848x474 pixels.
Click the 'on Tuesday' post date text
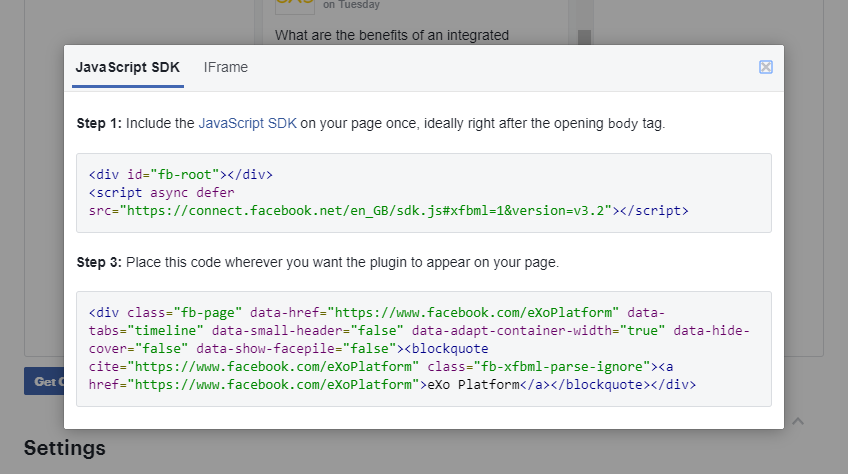(x=352, y=5)
